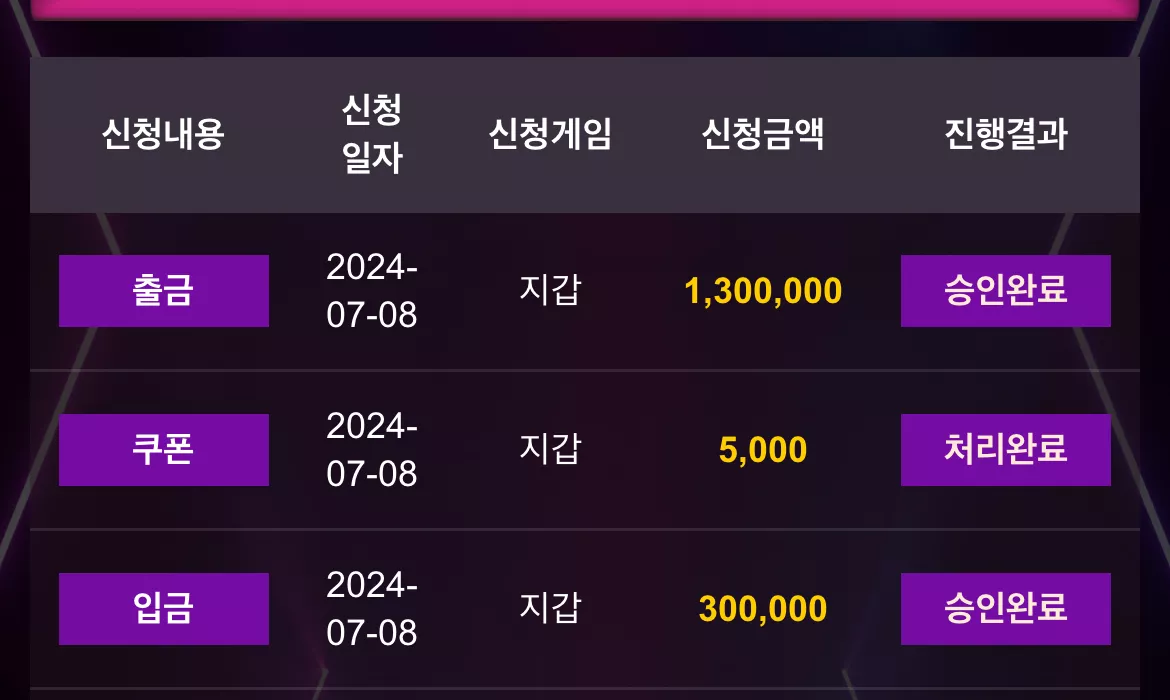Select the date in the 출금 row
Image resolution: width=1170 pixels, height=700 pixels.
(372, 291)
